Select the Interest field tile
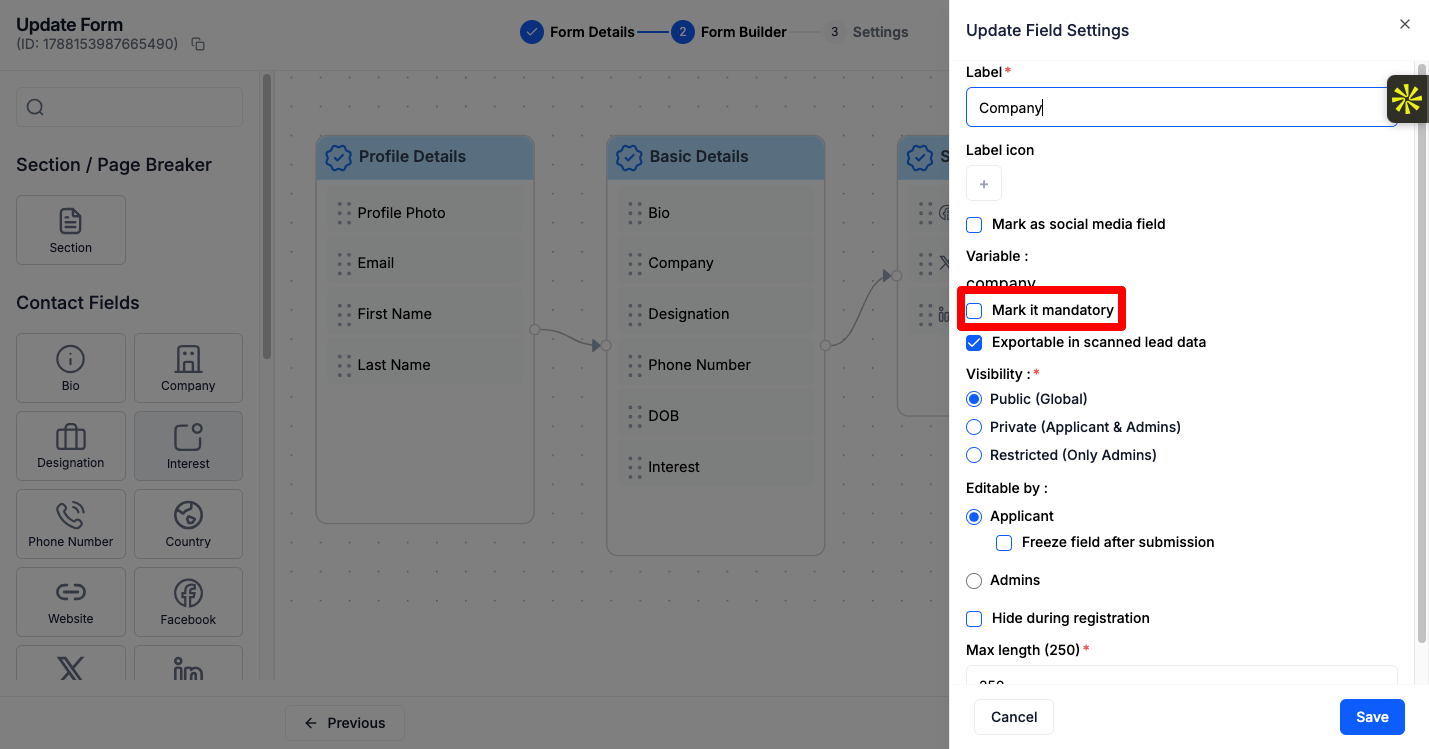The image size is (1429, 749). (x=188, y=446)
